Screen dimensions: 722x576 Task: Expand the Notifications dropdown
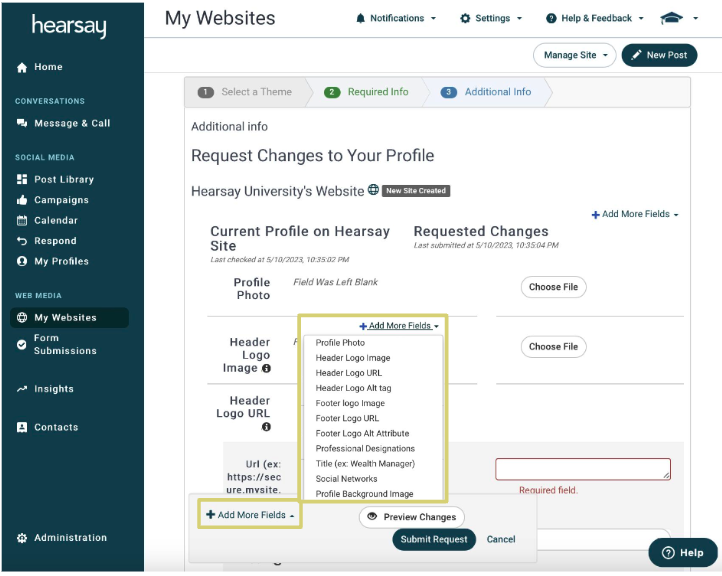(396, 18)
